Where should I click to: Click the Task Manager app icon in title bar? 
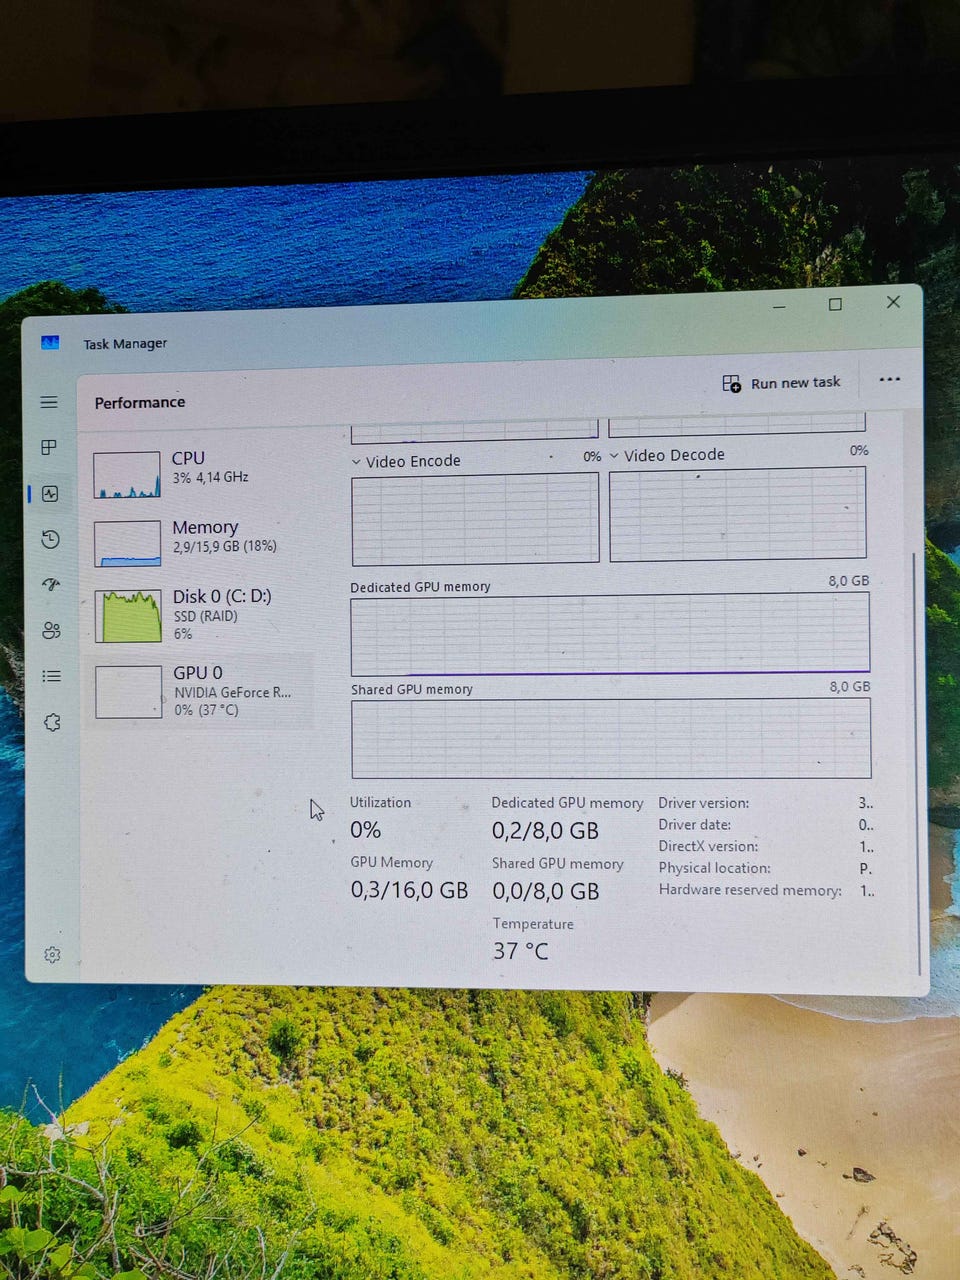[x=50, y=343]
